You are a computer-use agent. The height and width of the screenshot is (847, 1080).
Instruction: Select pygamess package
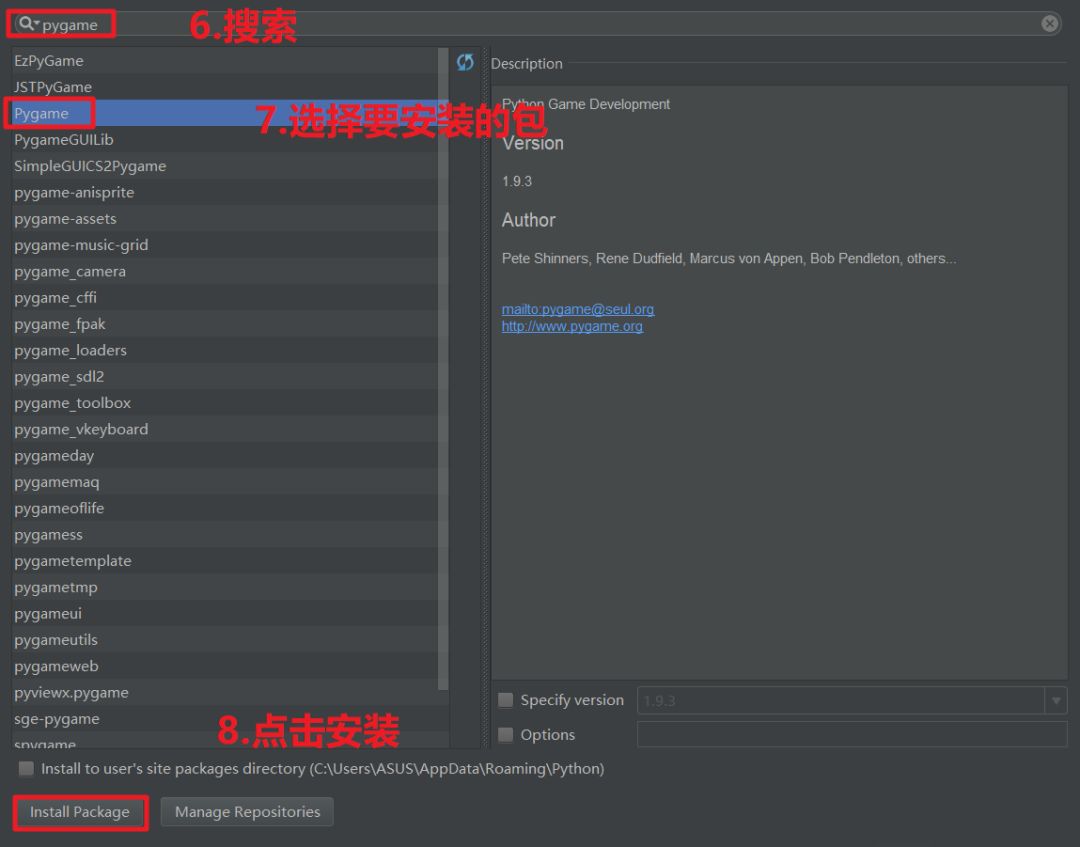click(225, 534)
